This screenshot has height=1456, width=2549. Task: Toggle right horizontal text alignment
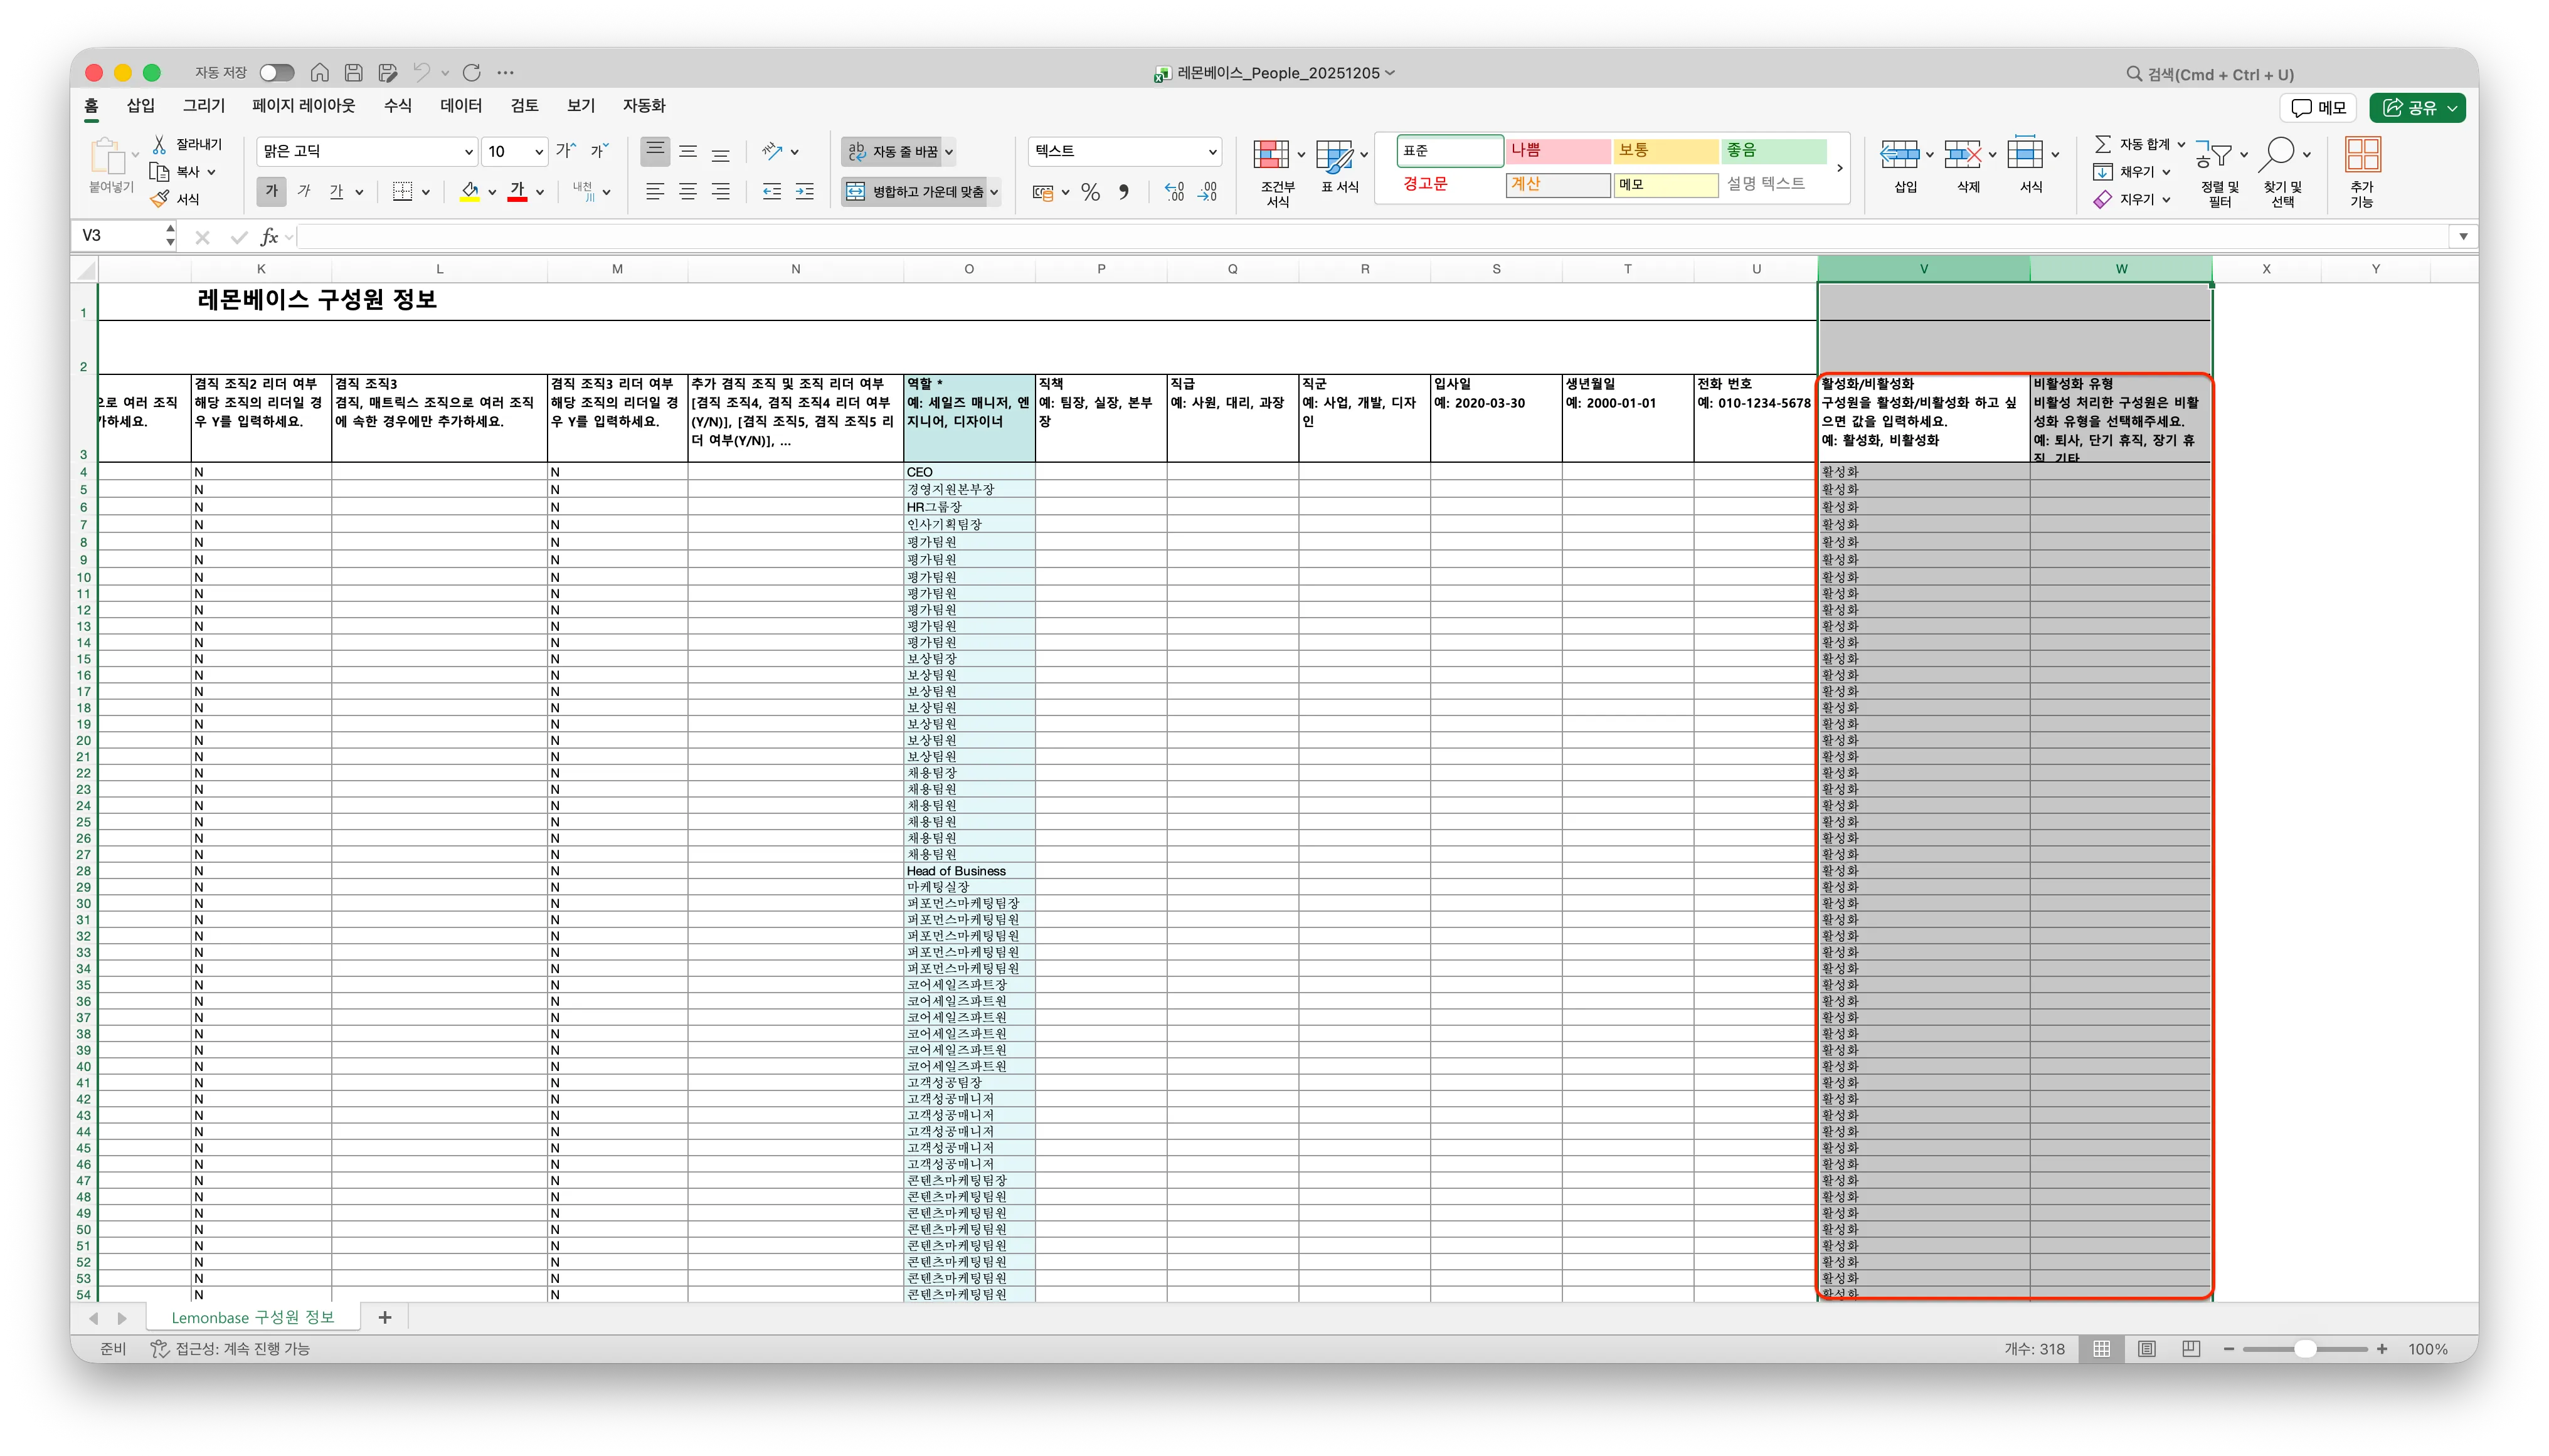tap(720, 191)
